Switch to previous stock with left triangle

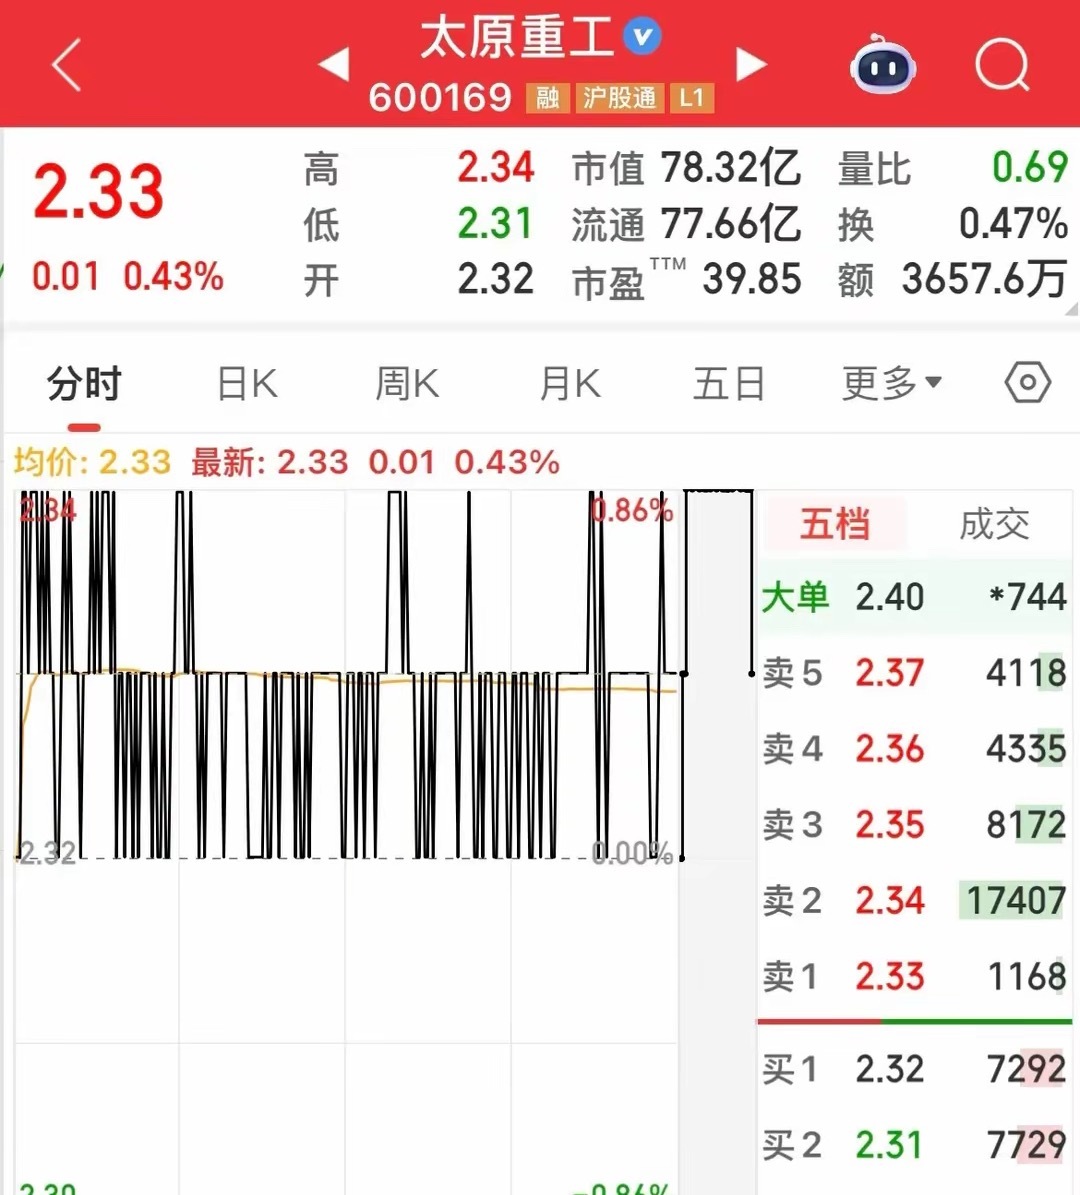(x=334, y=64)
